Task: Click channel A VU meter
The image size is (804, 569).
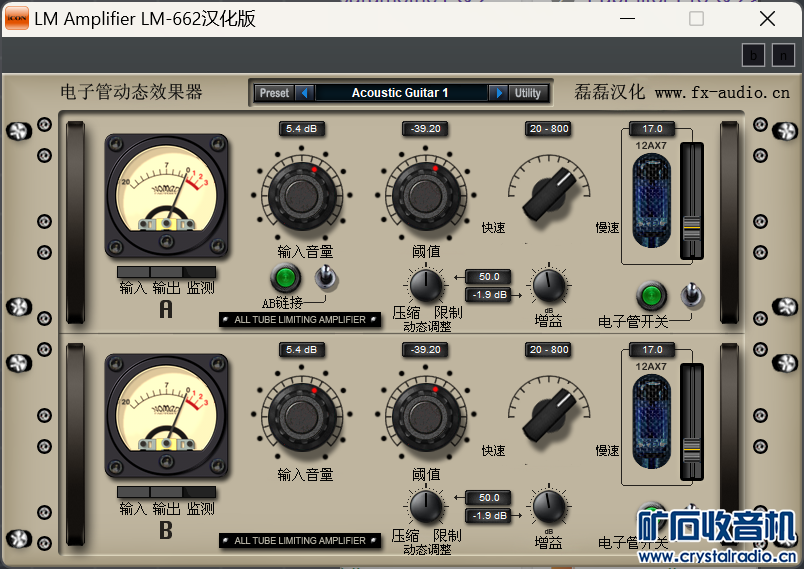Action: coord(166,196)
